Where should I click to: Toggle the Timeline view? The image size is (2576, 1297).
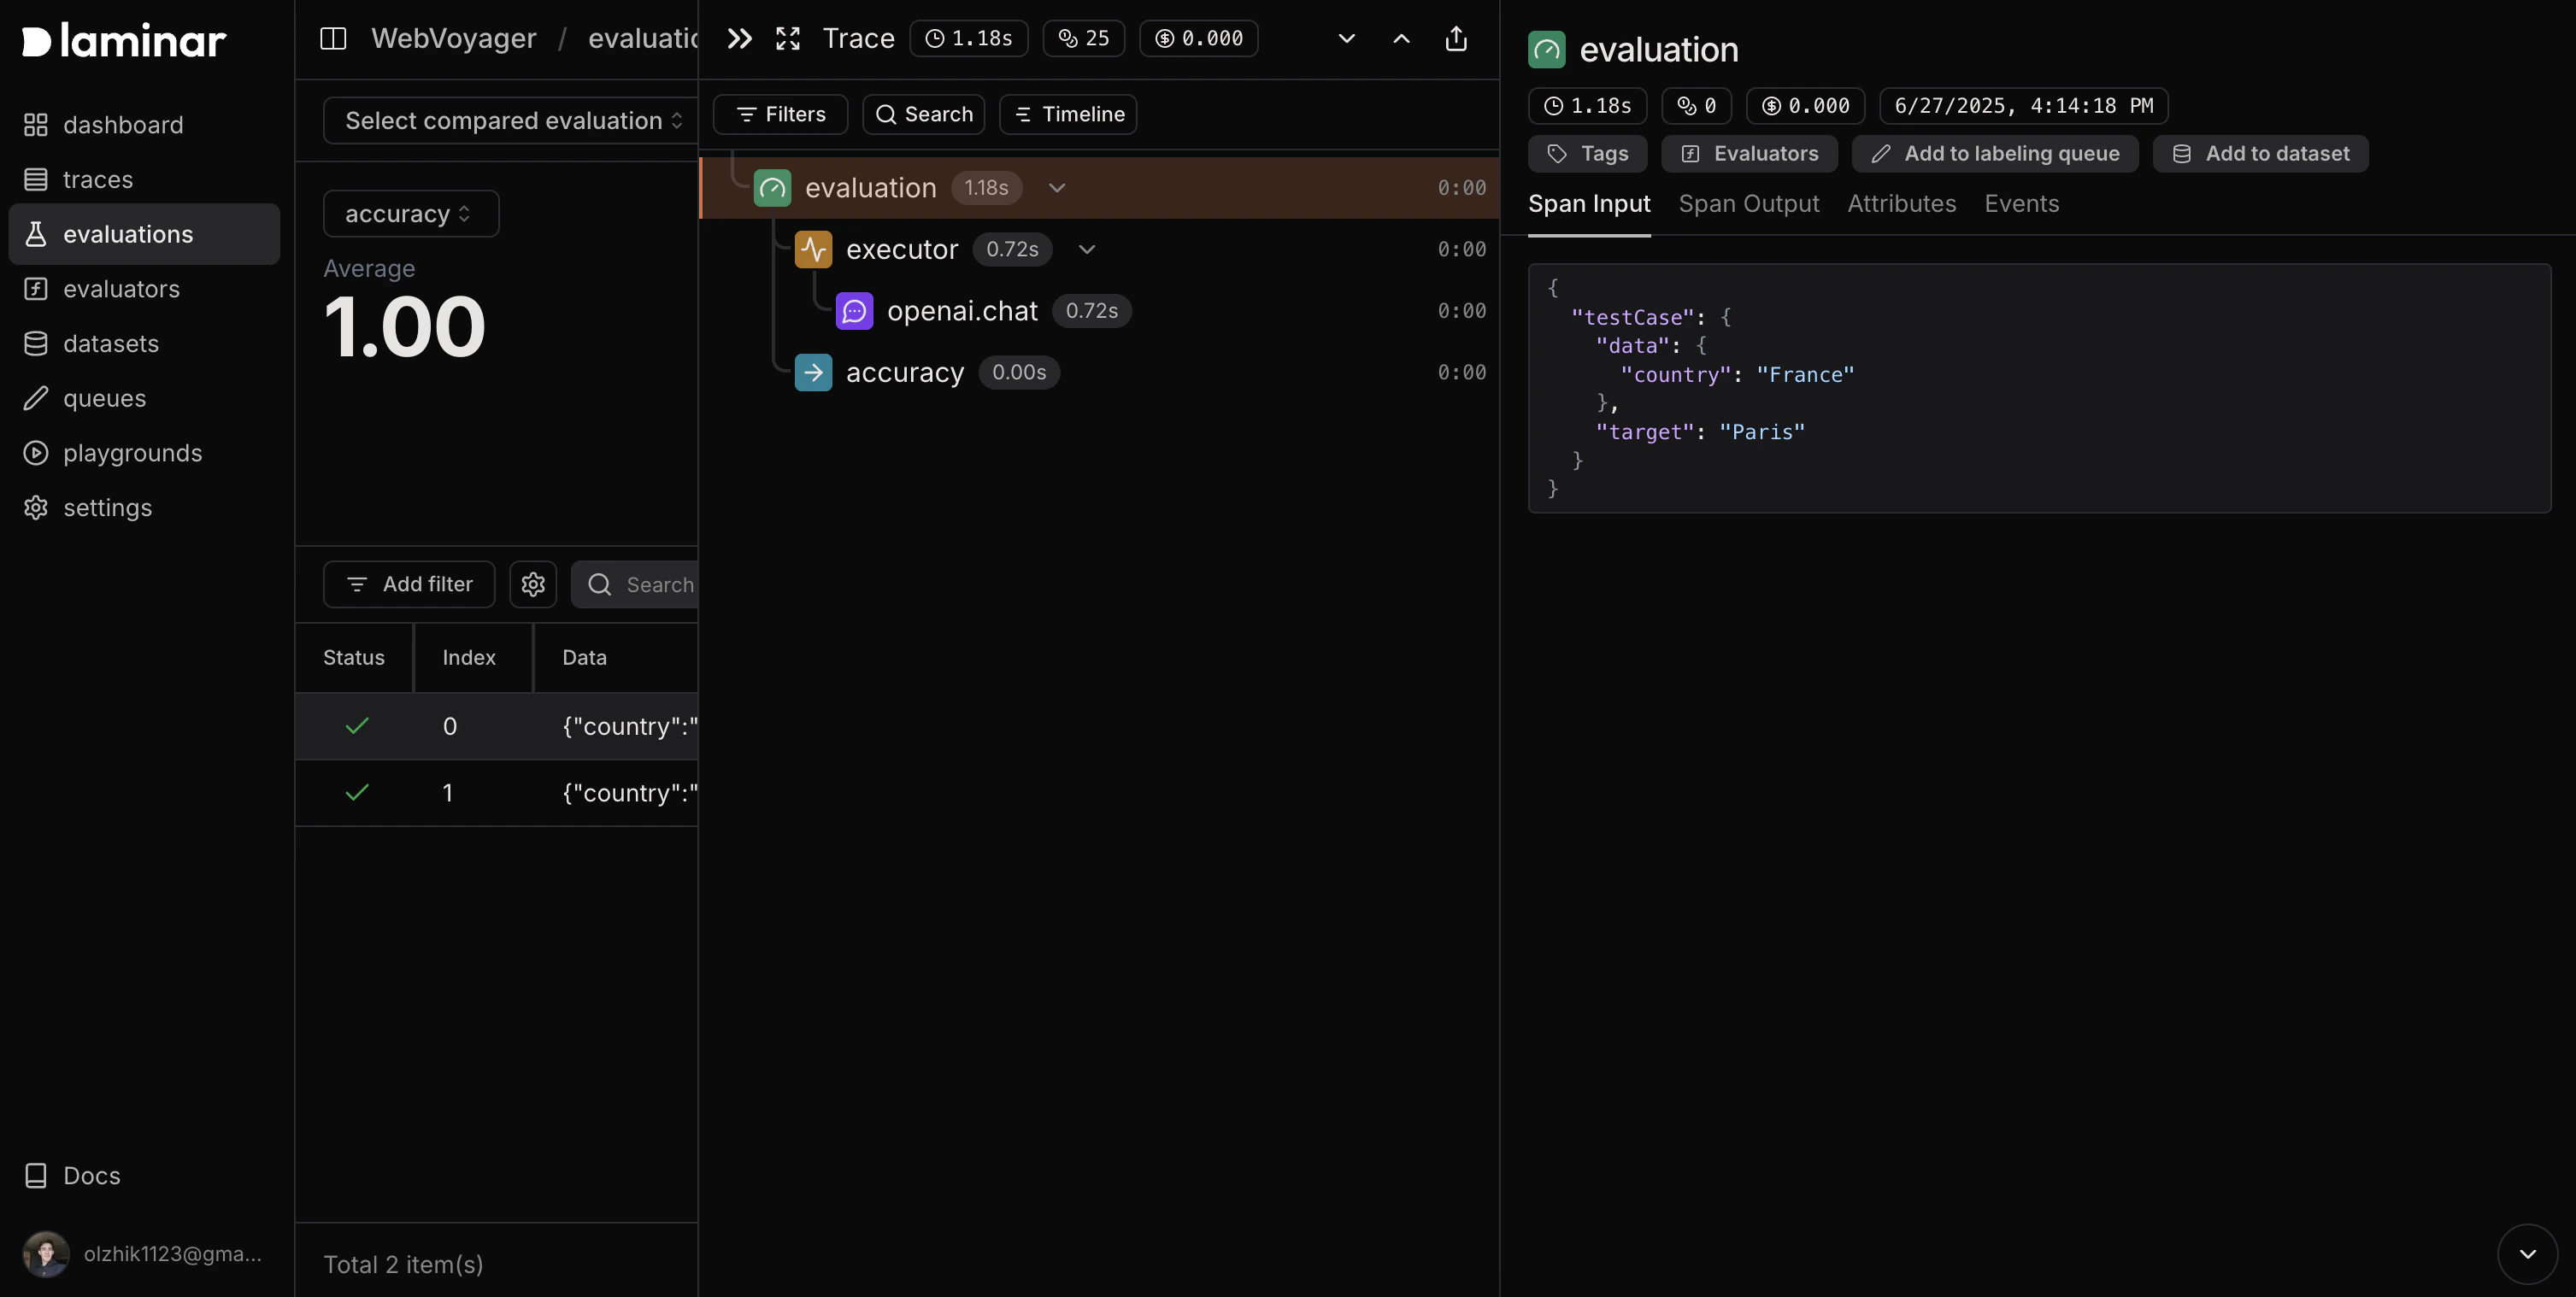tap(1068, 114)
